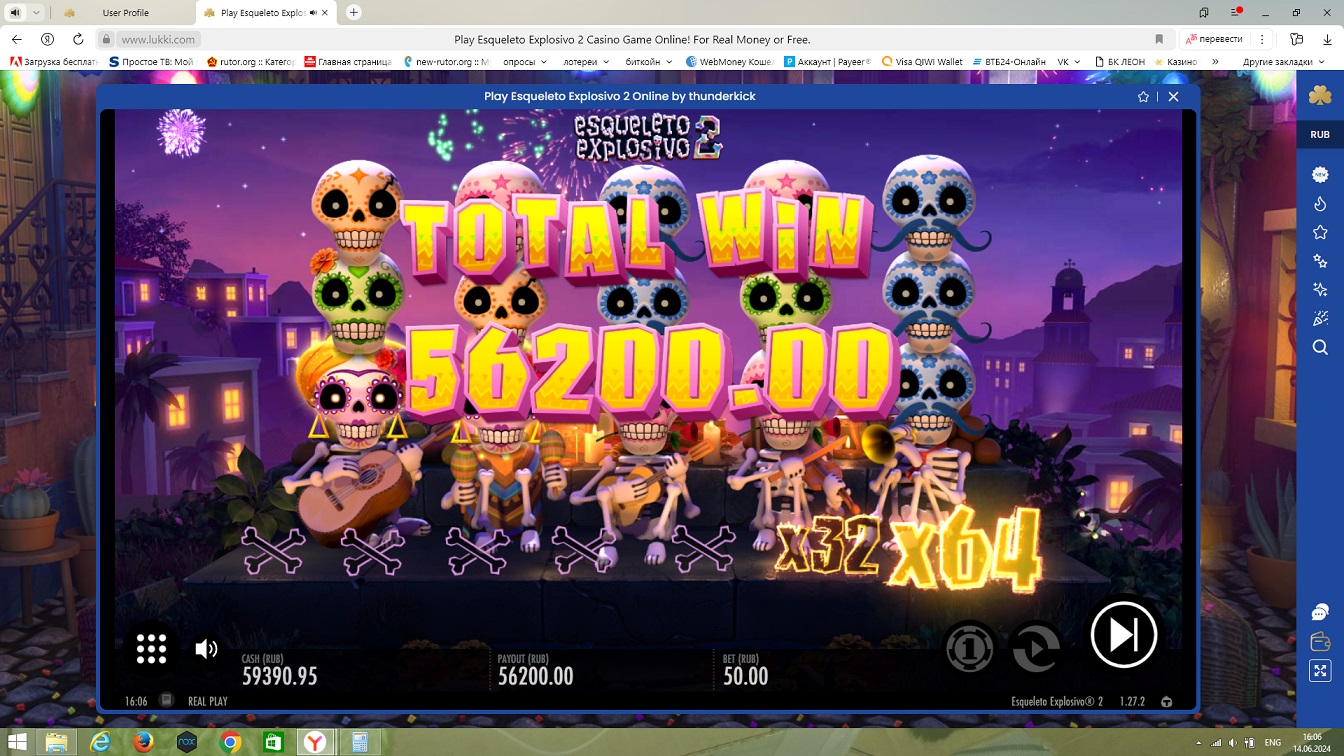1344x756 pixels.
Task: Open hot games flame icon
Action: [1320, 204]
